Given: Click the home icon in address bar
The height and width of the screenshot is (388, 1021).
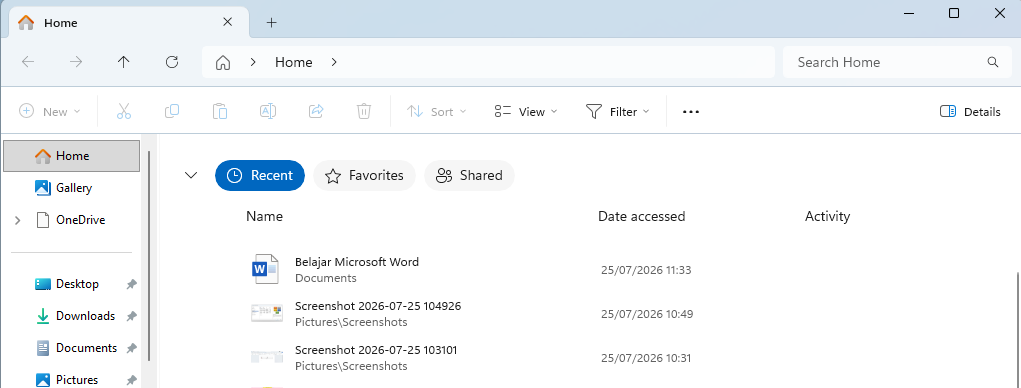Looking at the screenshot, I should (x=223, y=62).
